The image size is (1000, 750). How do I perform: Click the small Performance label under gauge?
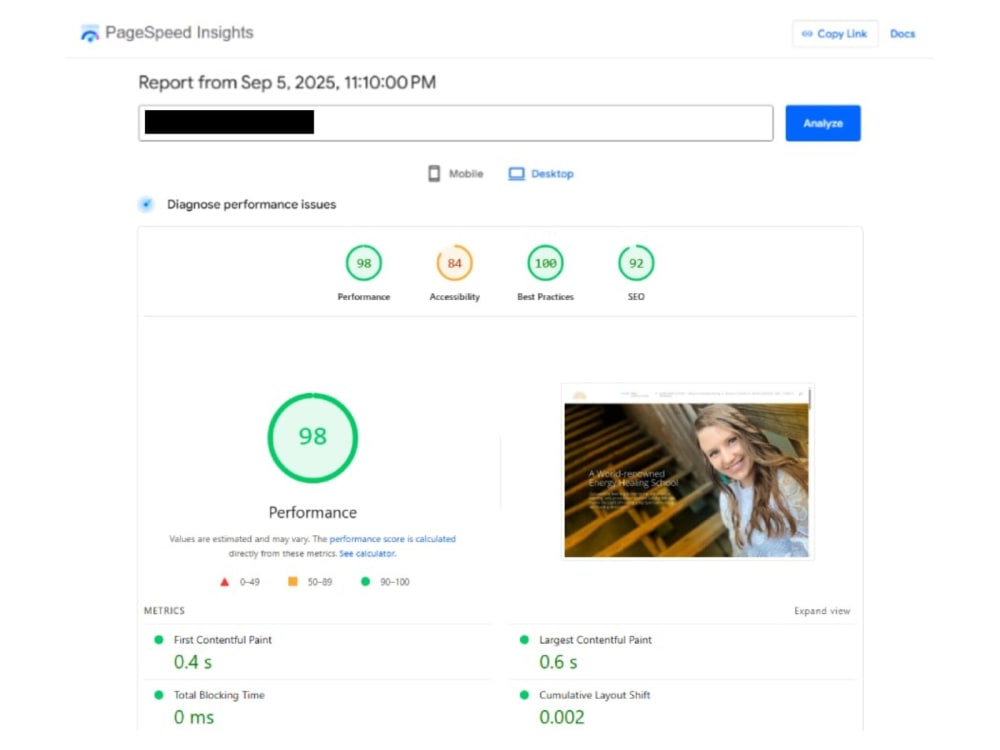[x=364, y=297]
